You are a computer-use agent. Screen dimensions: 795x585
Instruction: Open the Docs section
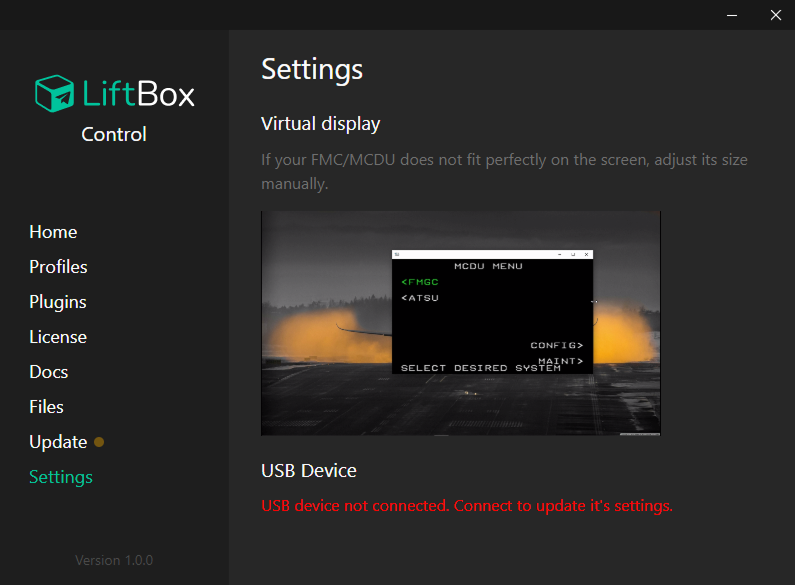click(x=49, y=372)
